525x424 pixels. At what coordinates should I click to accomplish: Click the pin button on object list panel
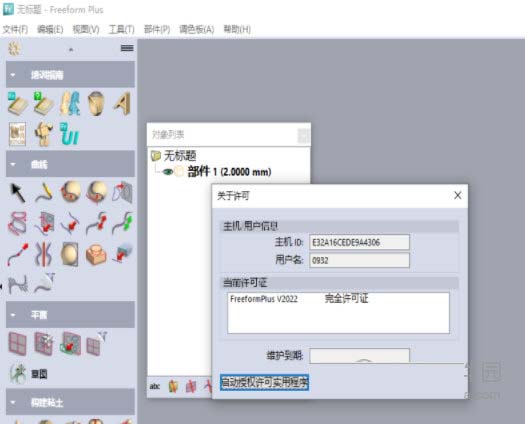304,136
